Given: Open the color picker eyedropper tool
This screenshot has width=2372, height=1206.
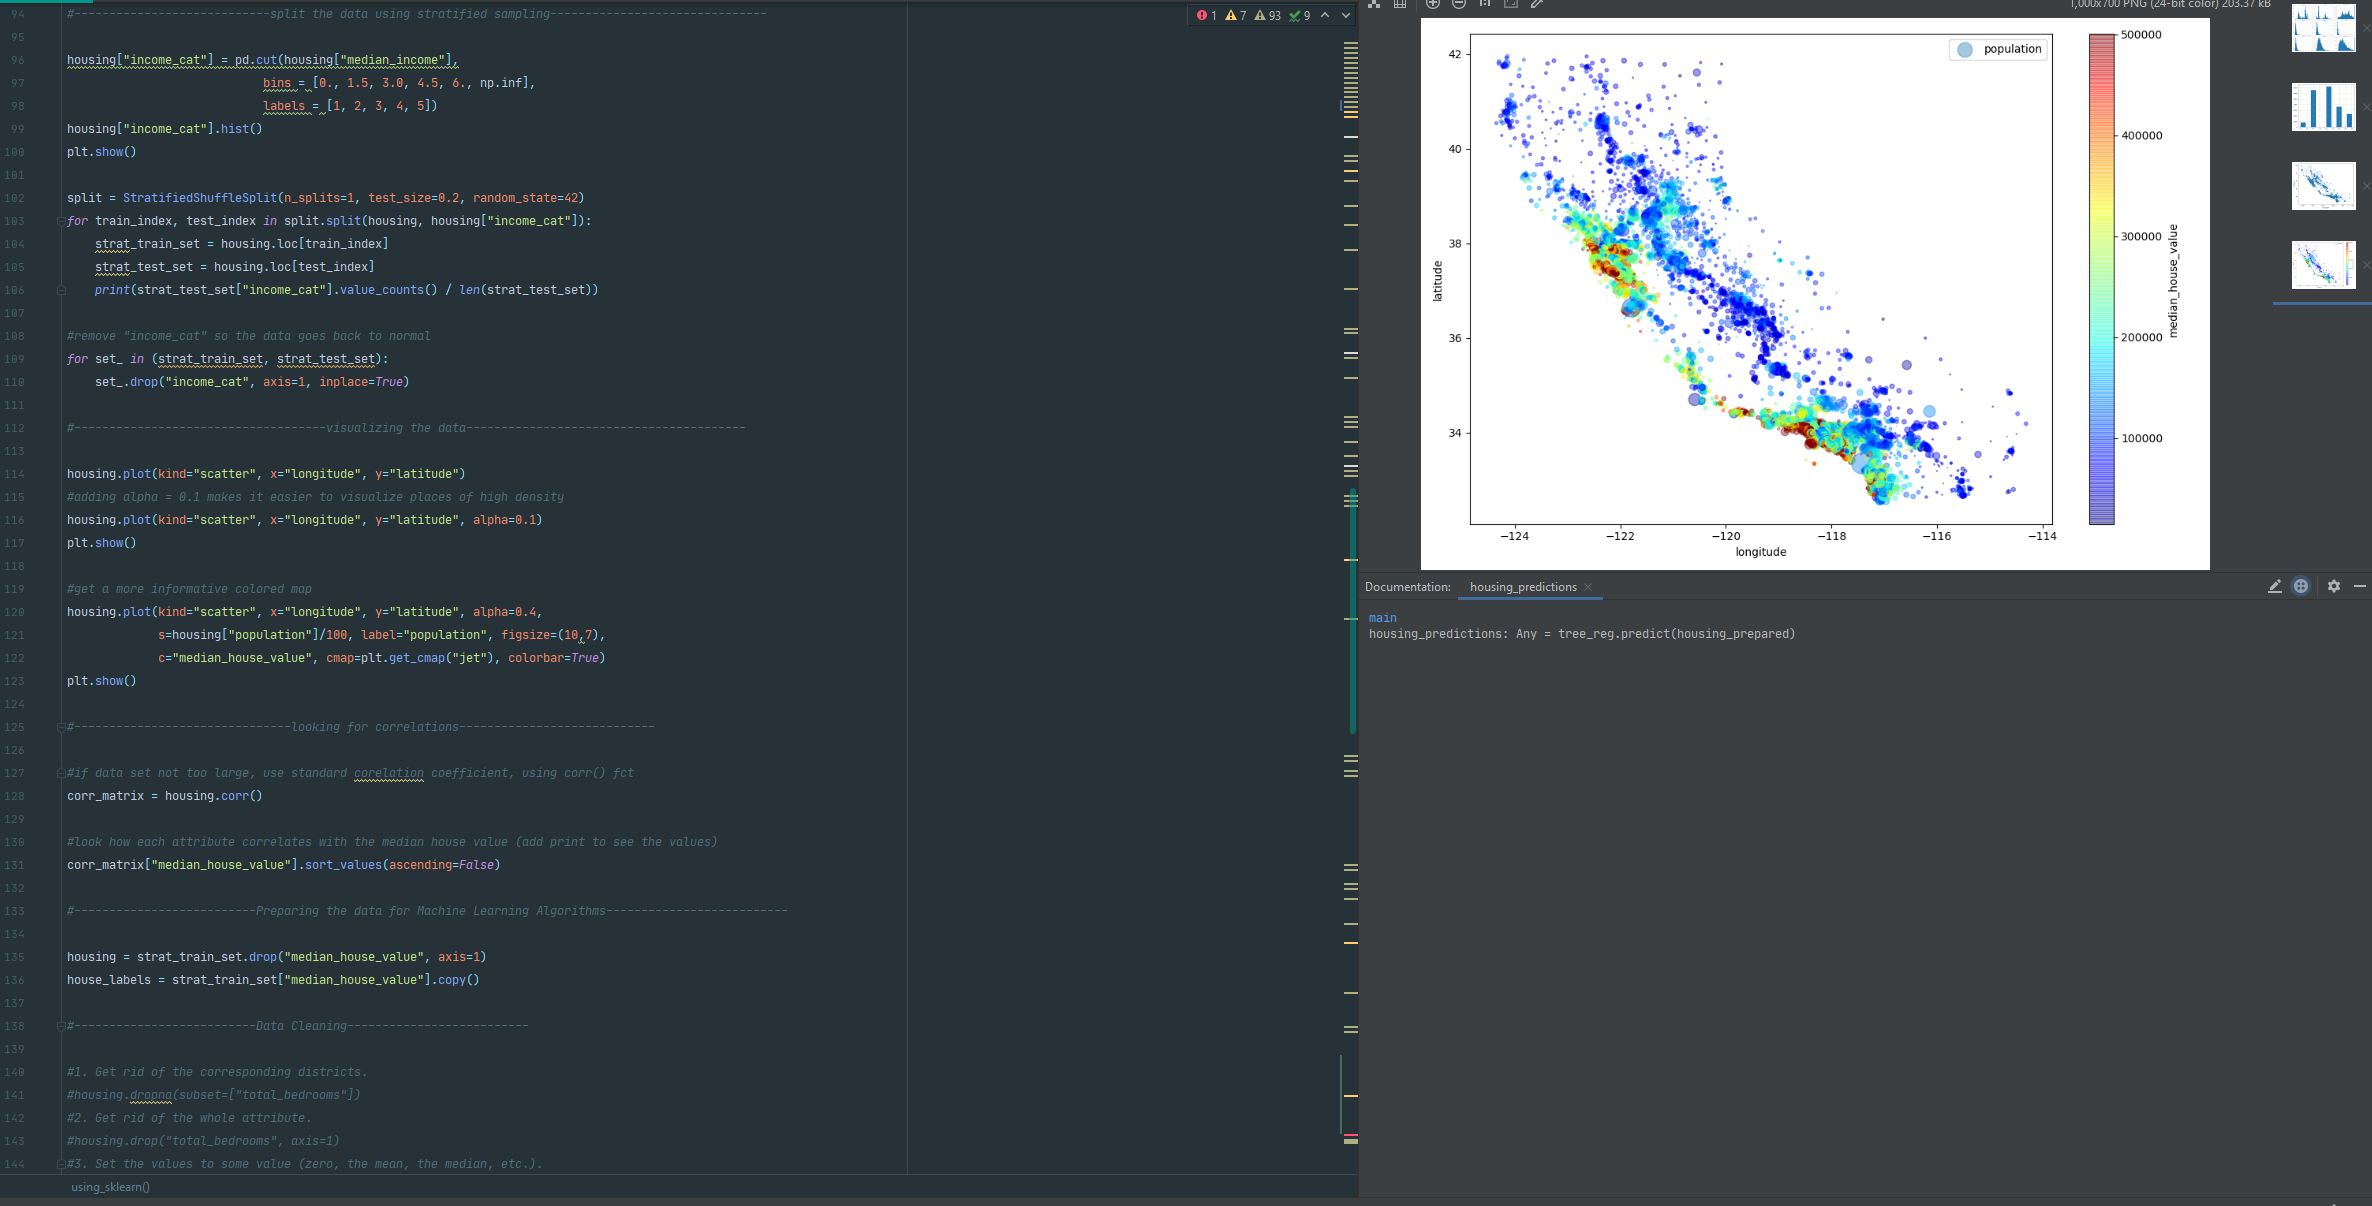Looking at the screenshot, I should (1537, 4).
